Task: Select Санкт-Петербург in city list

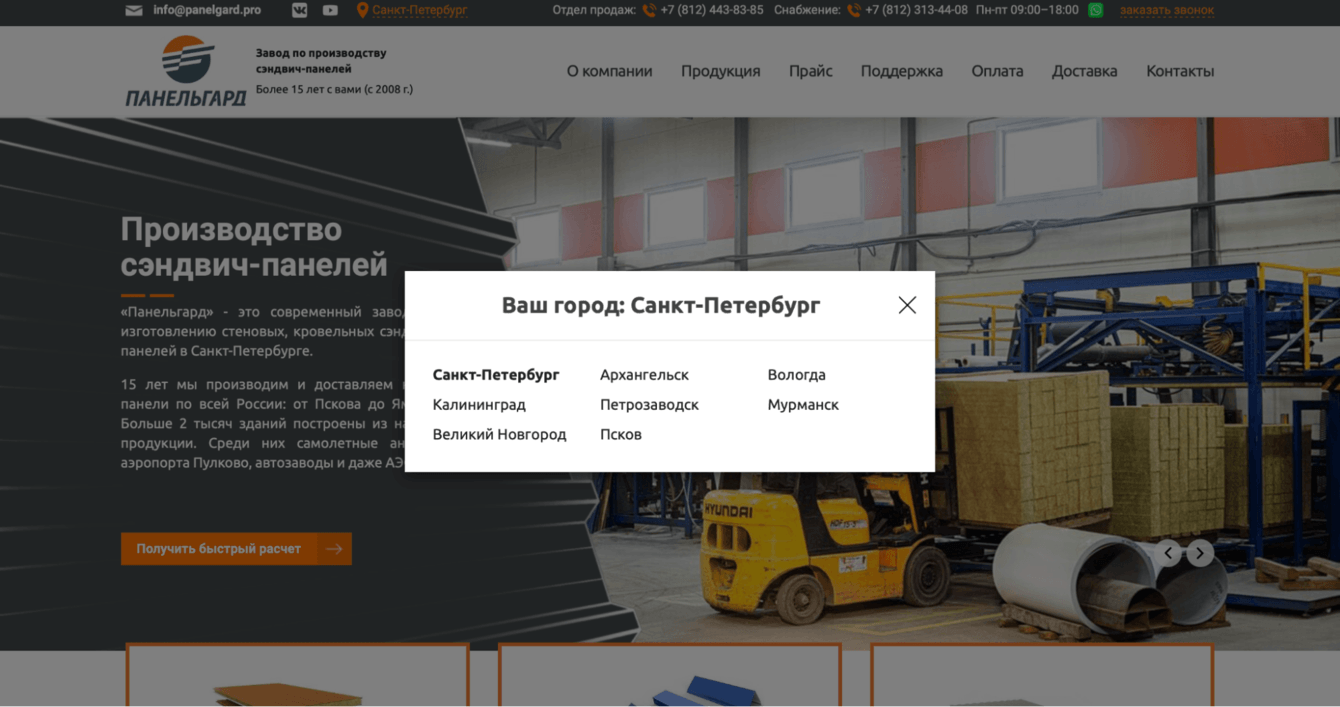Action: (x=496, y=375)
